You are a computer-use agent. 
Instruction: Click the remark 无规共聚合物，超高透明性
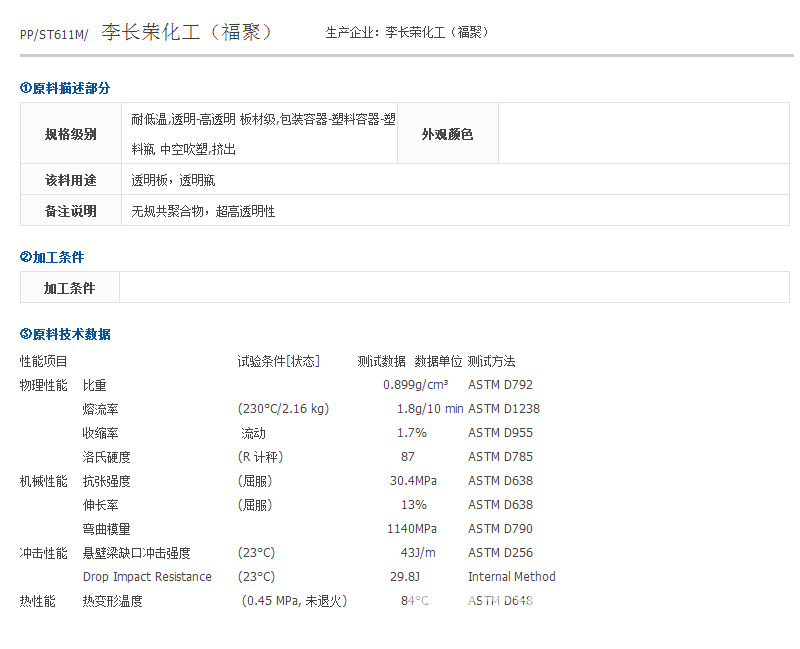[x=203, y=211]
